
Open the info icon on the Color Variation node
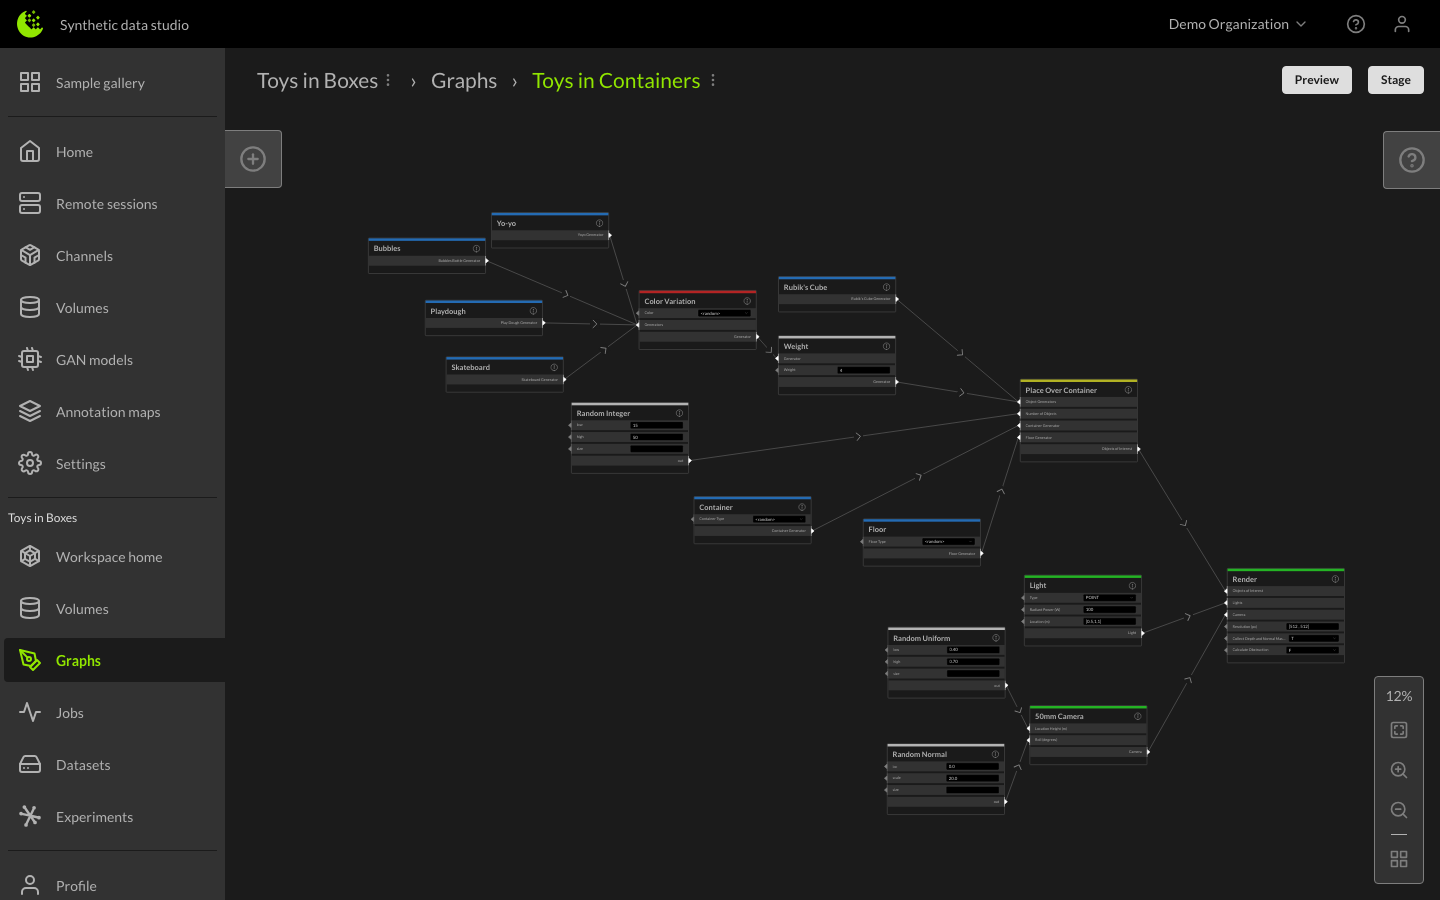[747, 300]
